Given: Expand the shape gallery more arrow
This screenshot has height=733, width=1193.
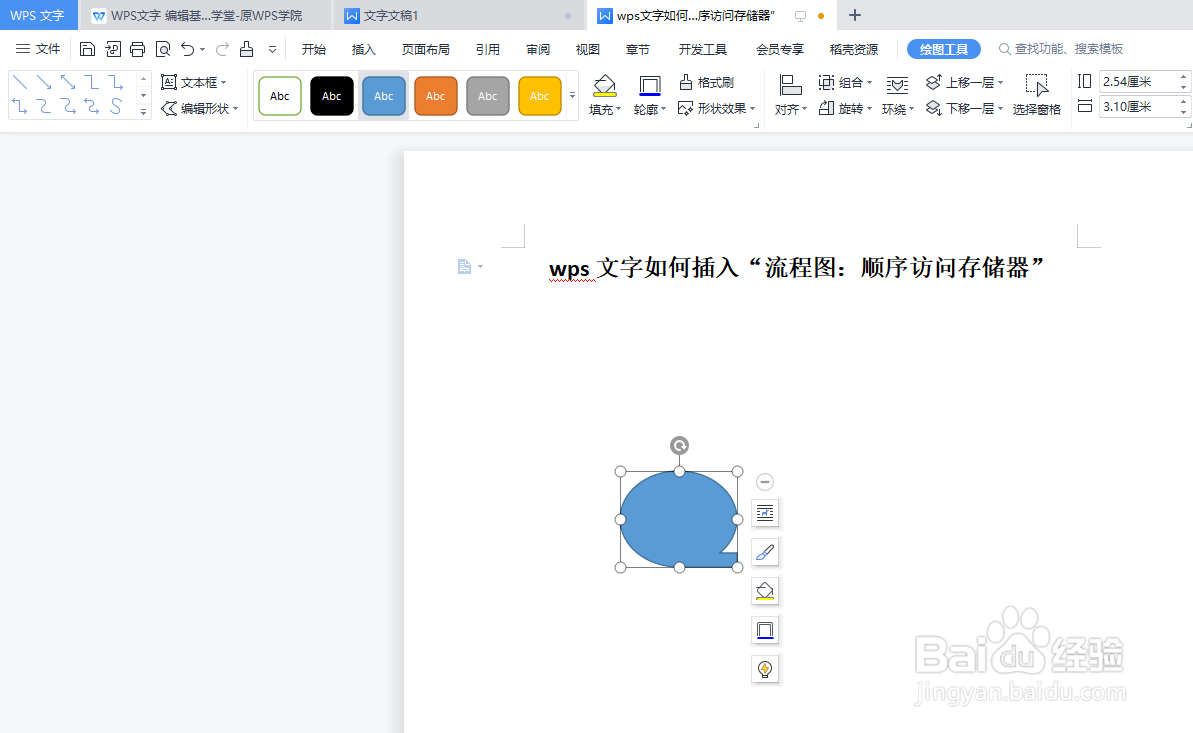Looking at the screenshot, I should pos(143,112).
